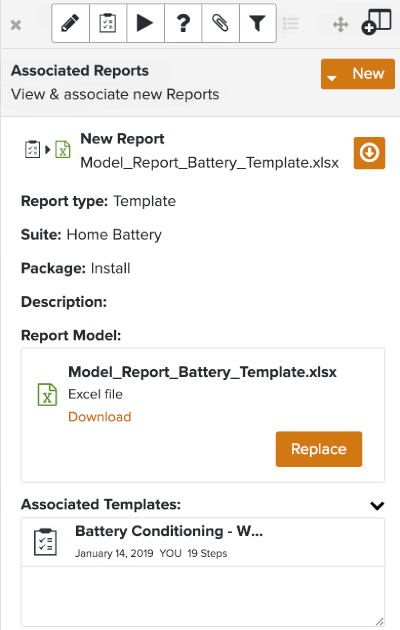The height and width of the screenshot is (630, 400).
Task: Click the January 14, 2019 date text
Action: (114, 553)
